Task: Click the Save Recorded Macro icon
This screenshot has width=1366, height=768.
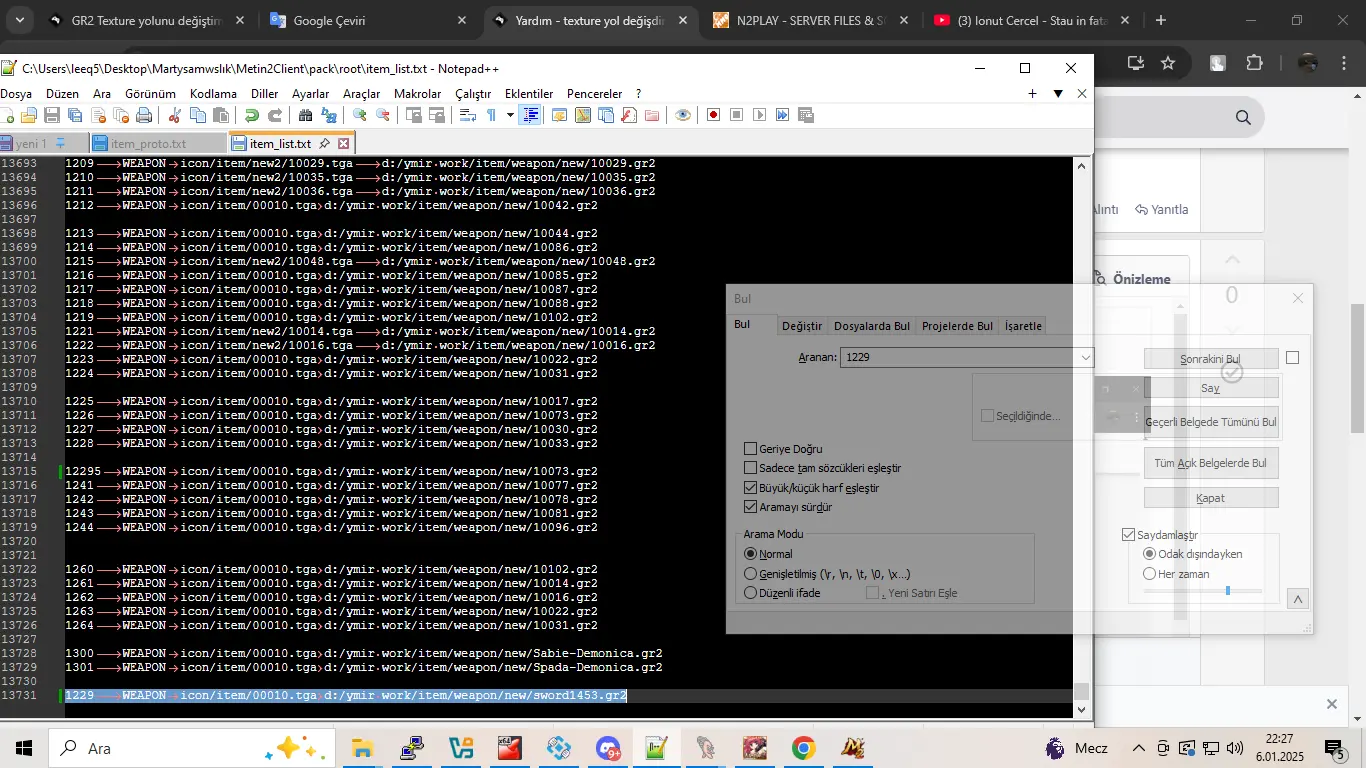Action: click(x=806, y=115)
